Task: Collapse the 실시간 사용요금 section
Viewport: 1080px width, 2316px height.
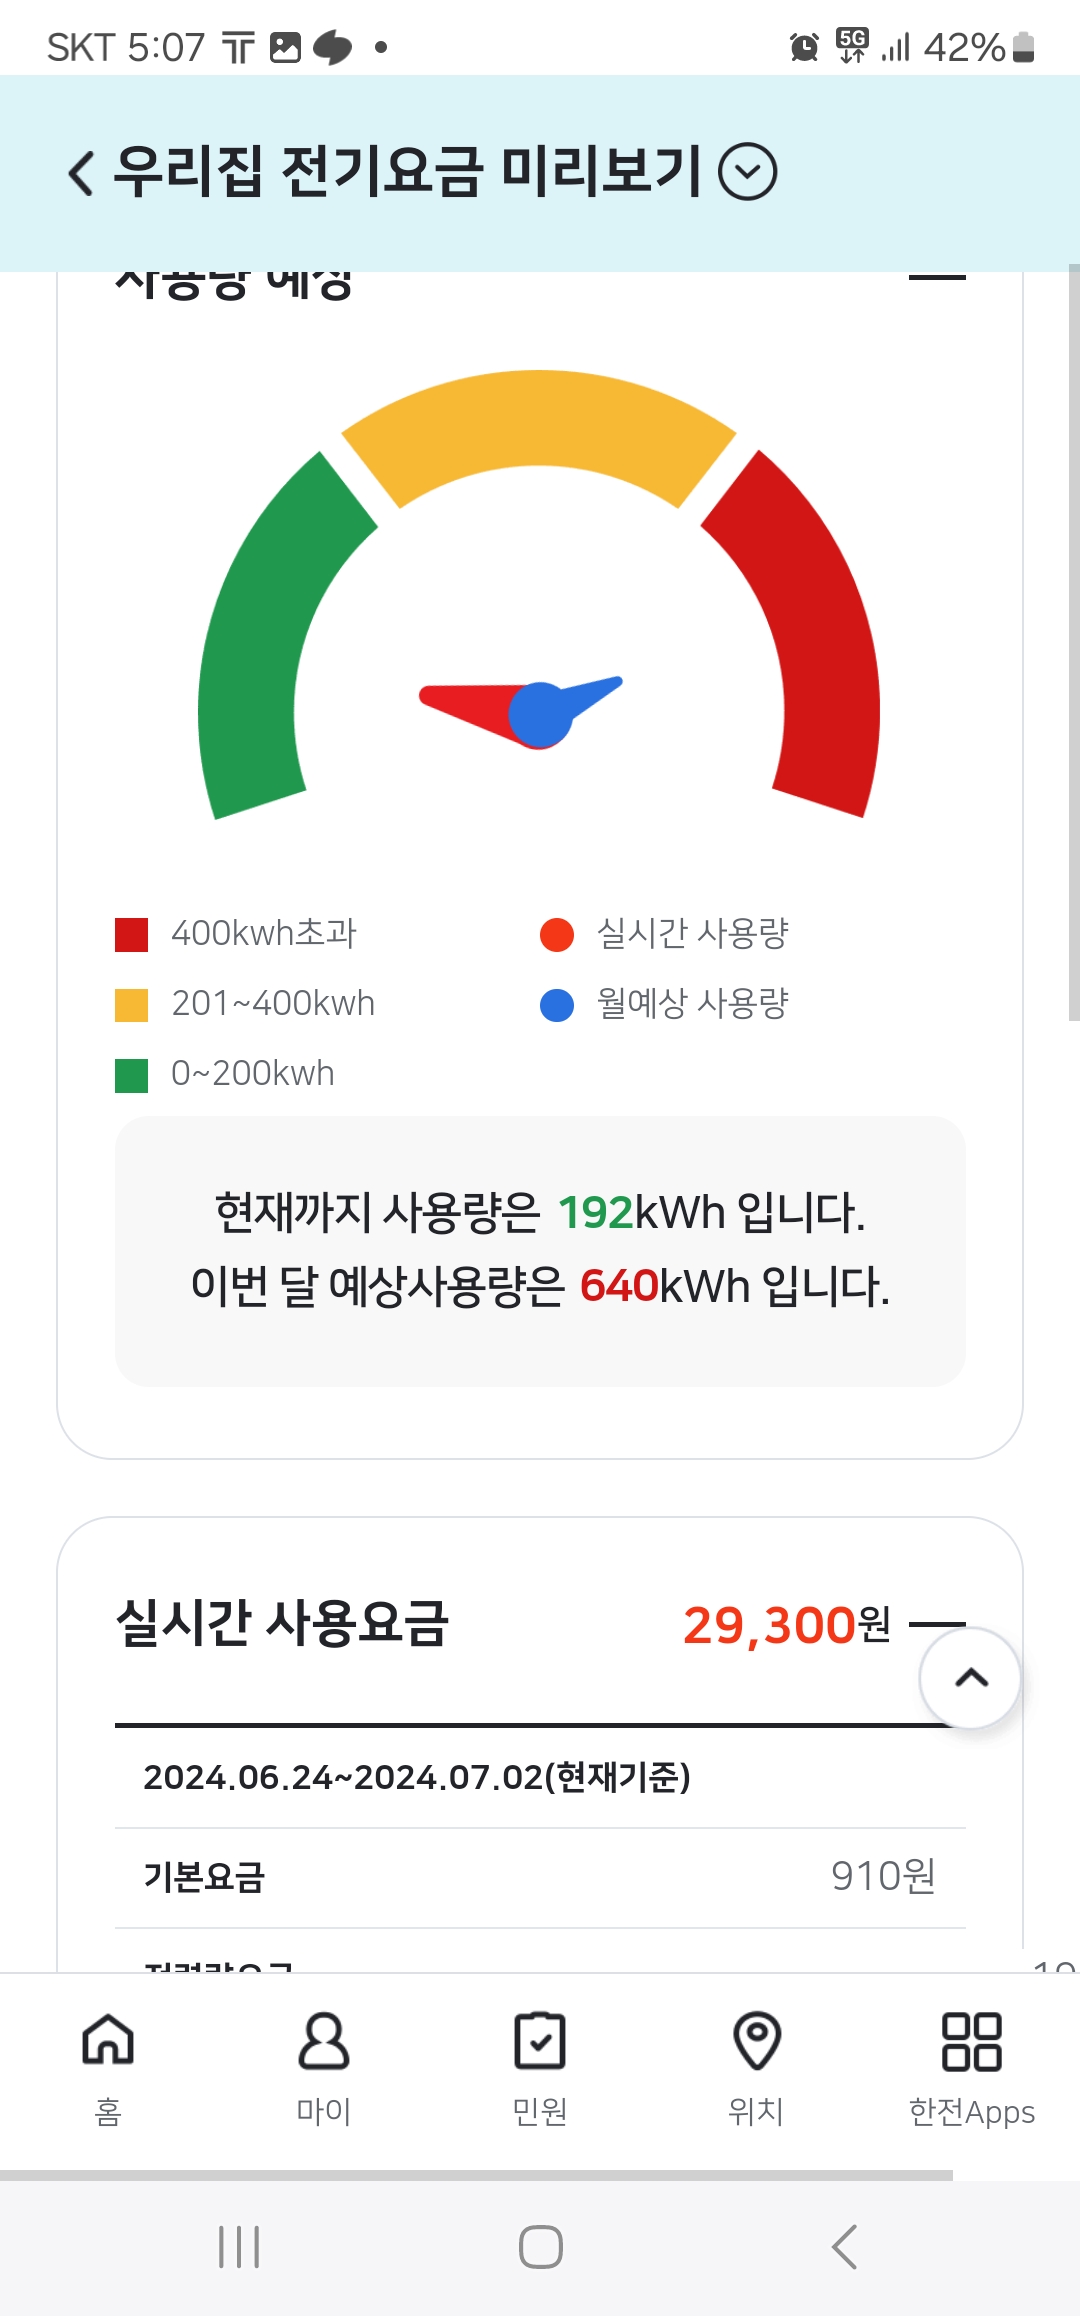Action: pos(937,1624)
